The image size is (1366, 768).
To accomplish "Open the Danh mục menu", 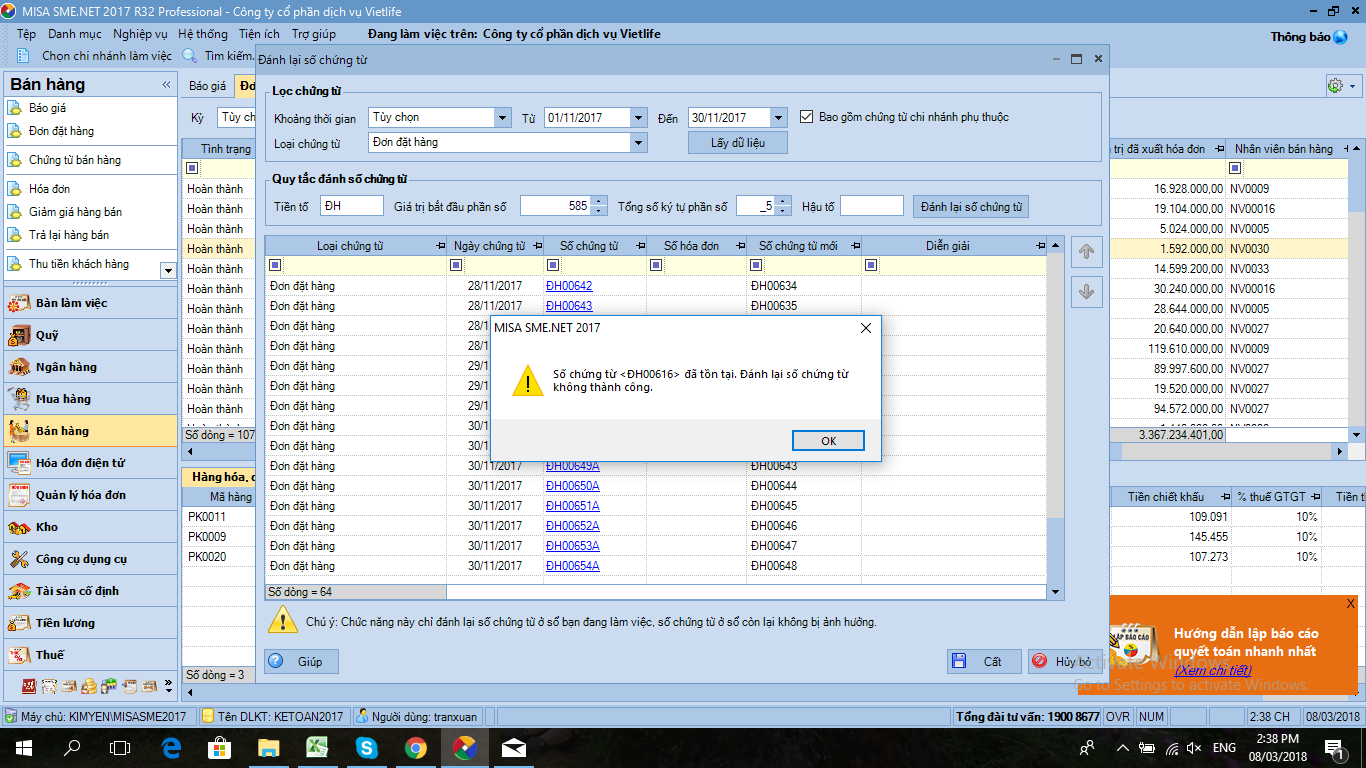I will click(x=75, y=34).
